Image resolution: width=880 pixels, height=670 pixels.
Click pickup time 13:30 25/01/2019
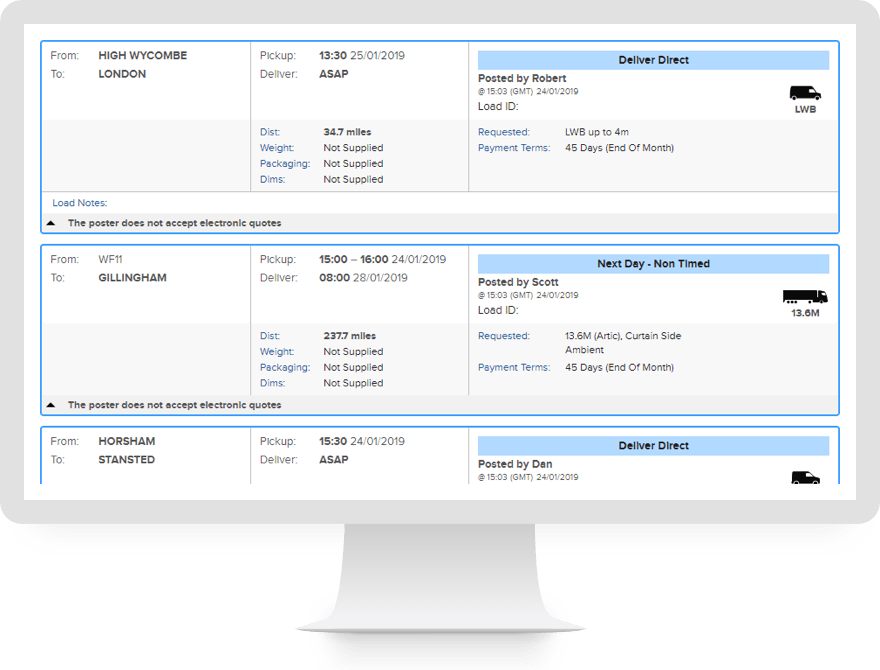coord(362,56)
